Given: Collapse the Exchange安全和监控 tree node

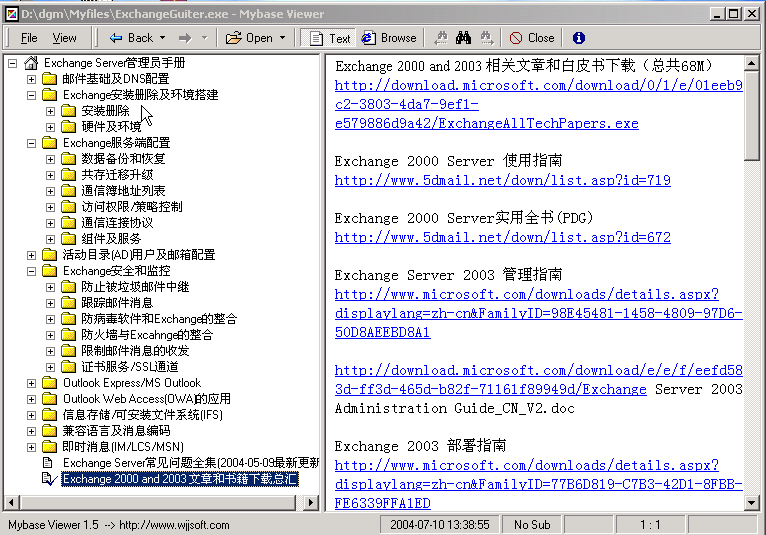Looking at the screenshot, I should [x=32, y=271].
